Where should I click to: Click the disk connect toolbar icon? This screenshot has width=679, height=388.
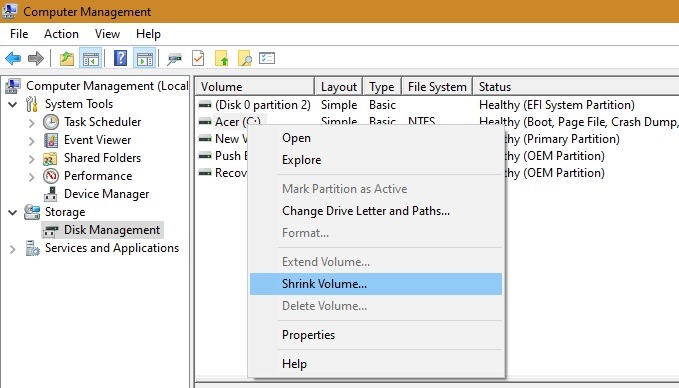coord(175,58)
